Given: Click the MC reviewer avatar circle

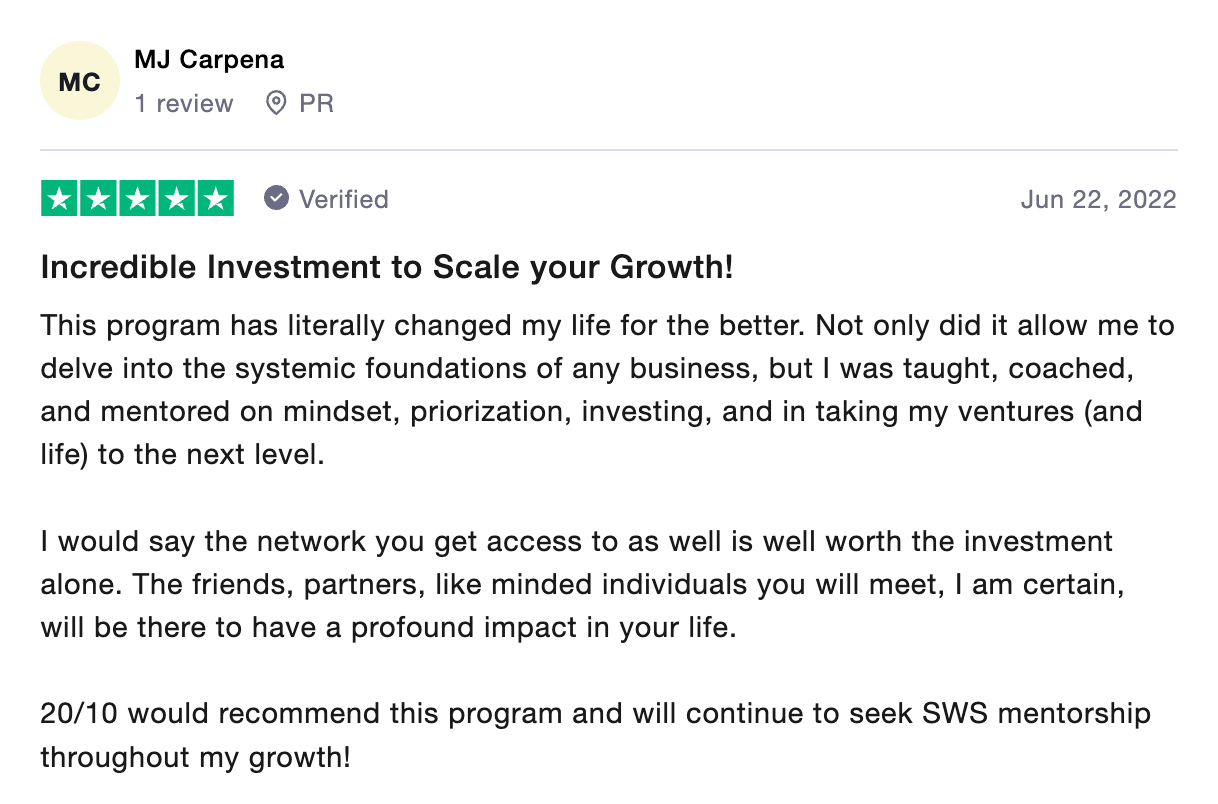Looking at the screenshot, I should [x=79, y=81].
